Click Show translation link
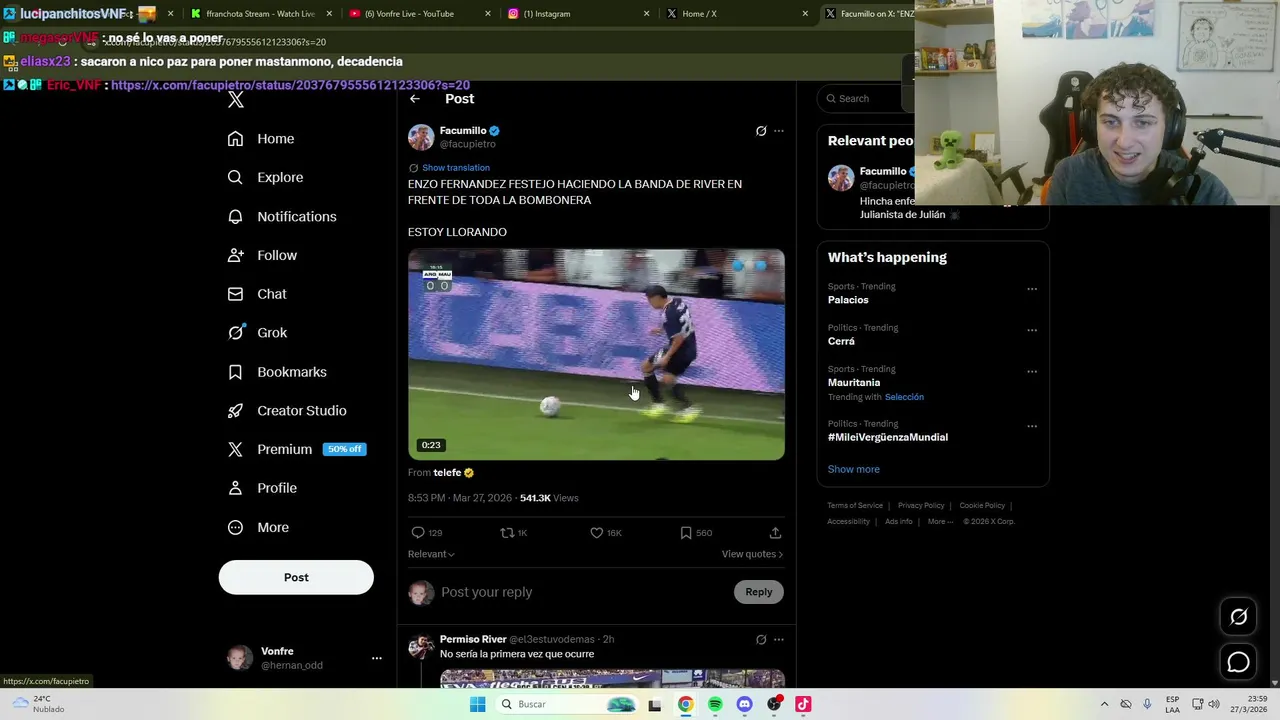The image size is (1280, 720). click(456, 168)
